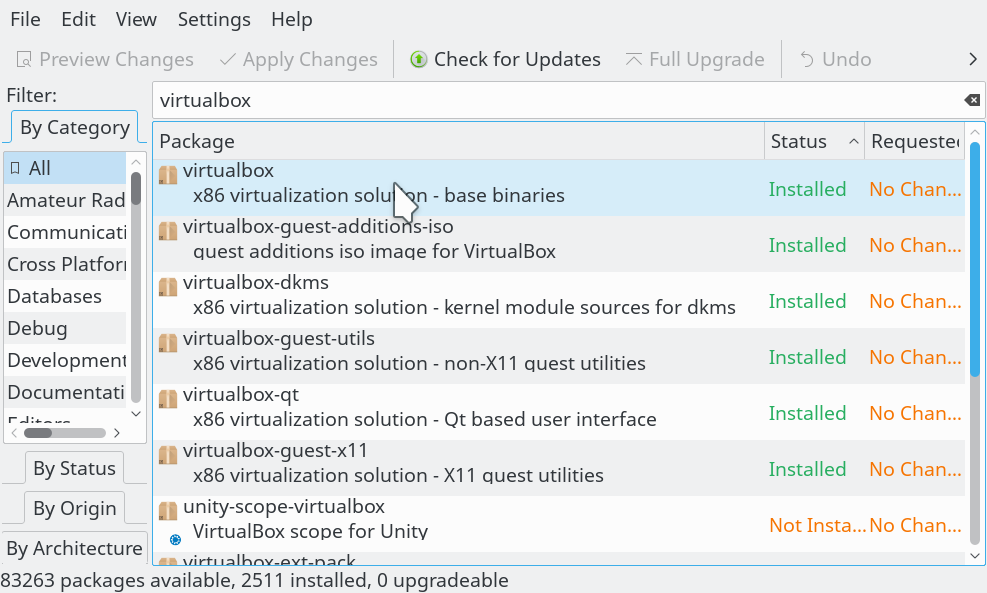Click the virtualbox package icon

(x=168, y=175)
